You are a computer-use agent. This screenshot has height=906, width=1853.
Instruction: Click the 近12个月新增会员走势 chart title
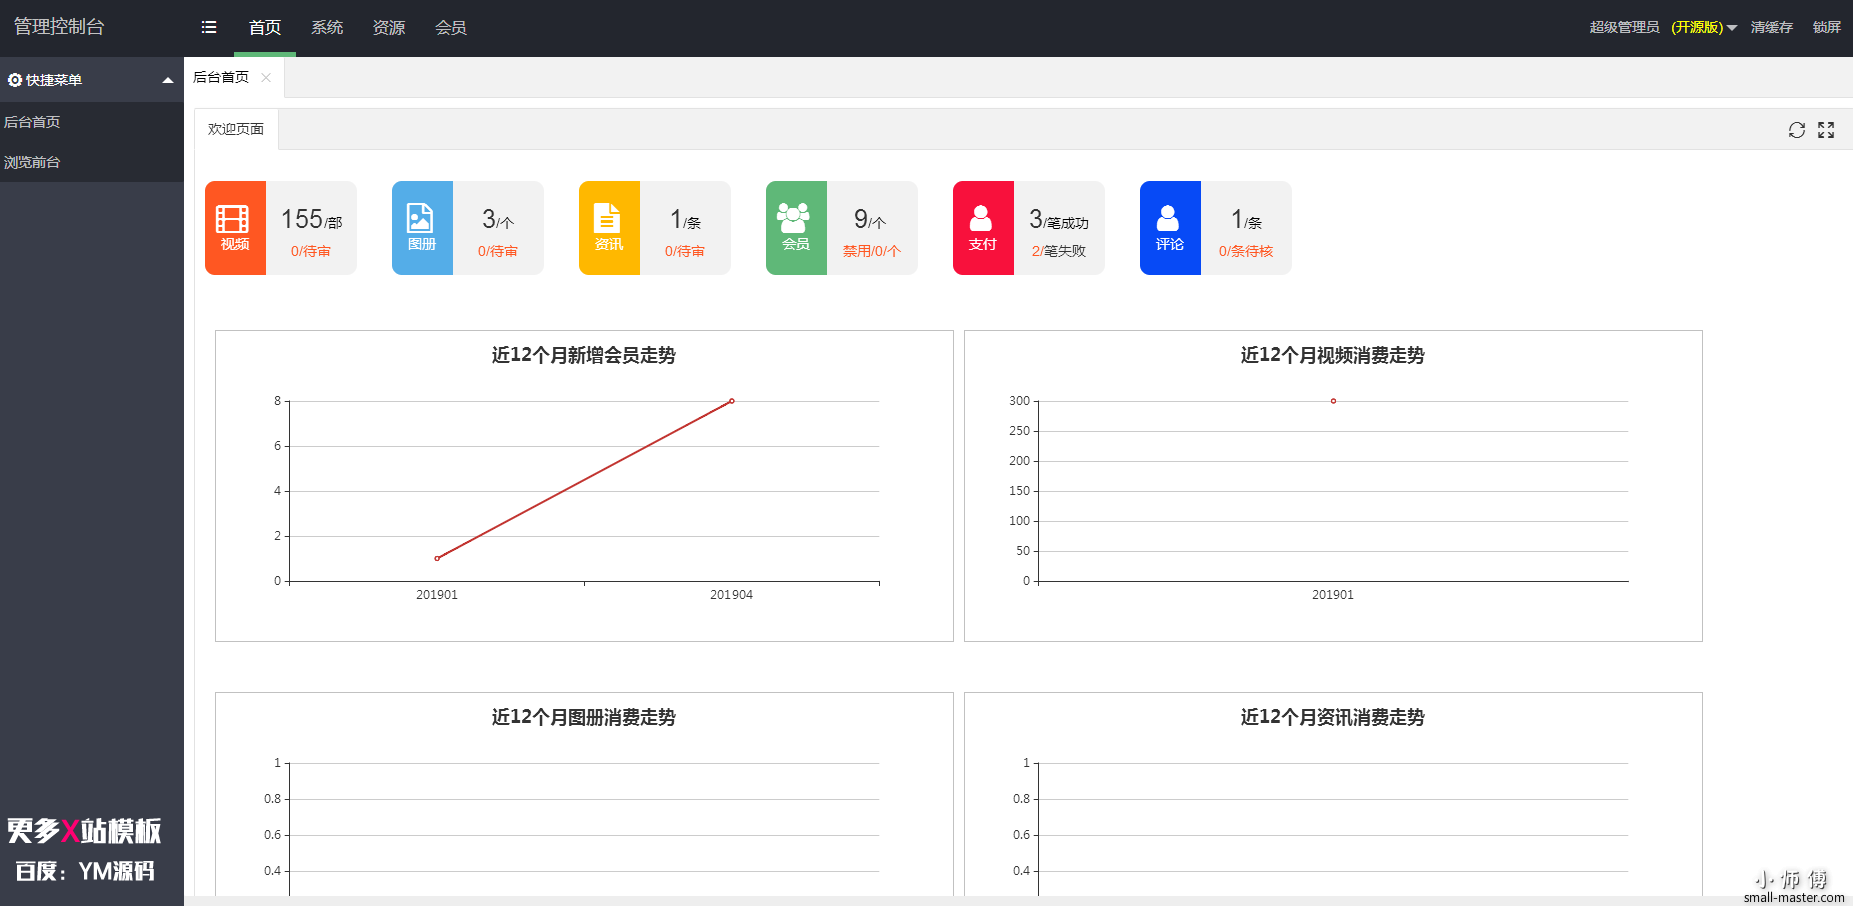pos(584,355)
